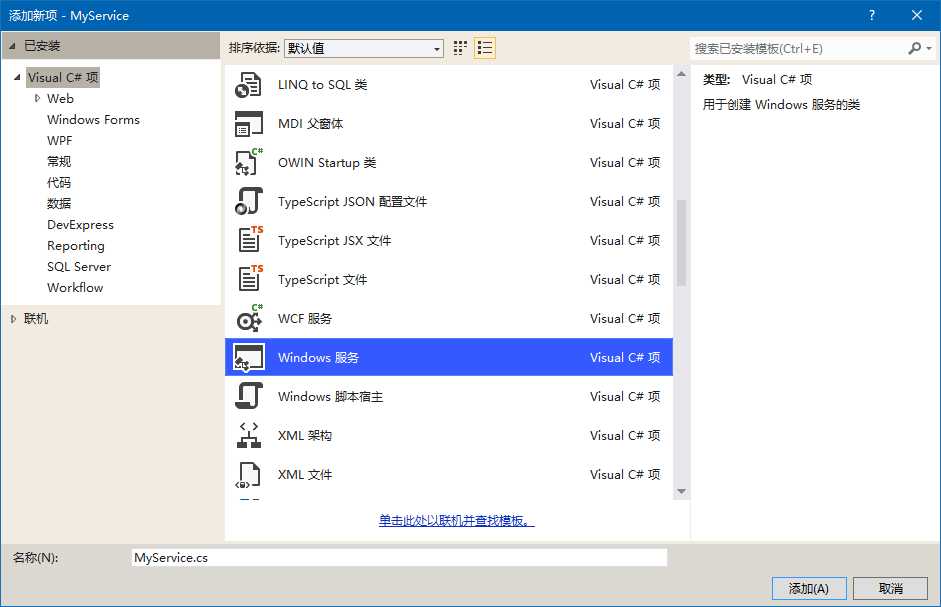The image size is (941, 607).
Task: Select TypeScript JSX 文件 text
Action: 334,241
